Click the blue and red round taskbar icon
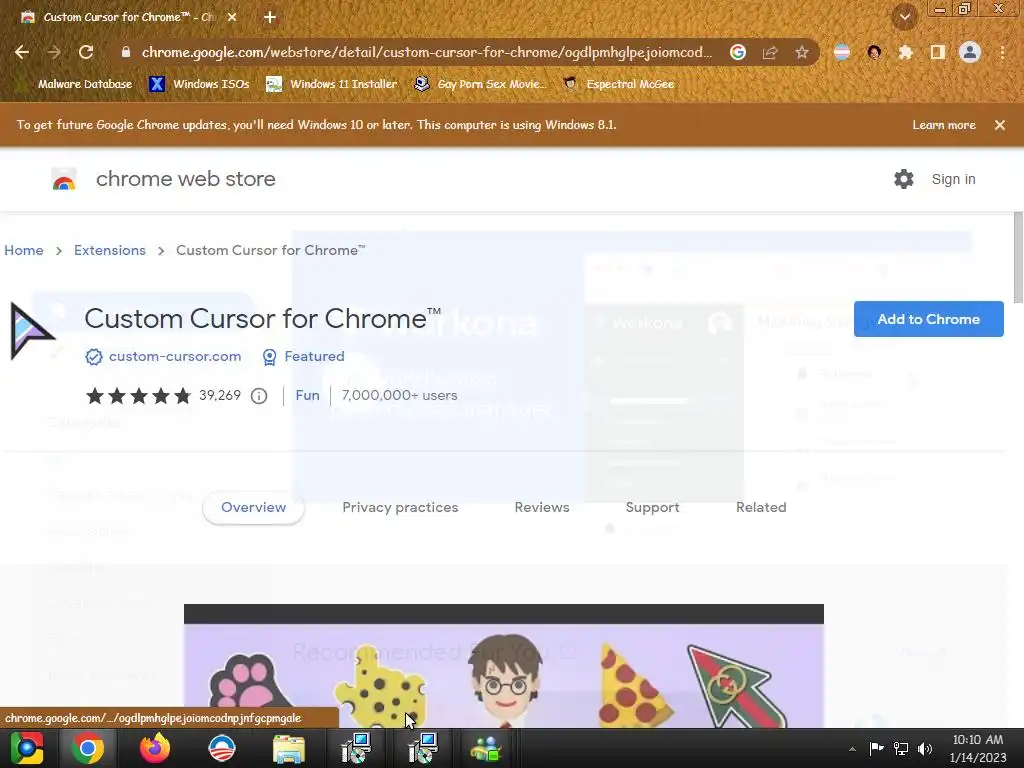1024x768 pixels. coord(221,748)
